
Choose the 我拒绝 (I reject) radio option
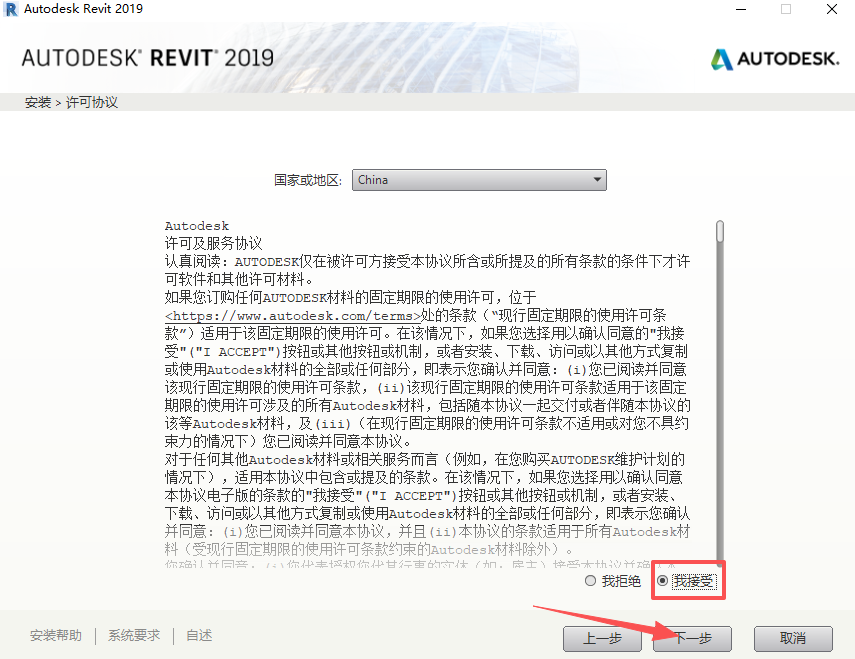(x=590, y=581)
